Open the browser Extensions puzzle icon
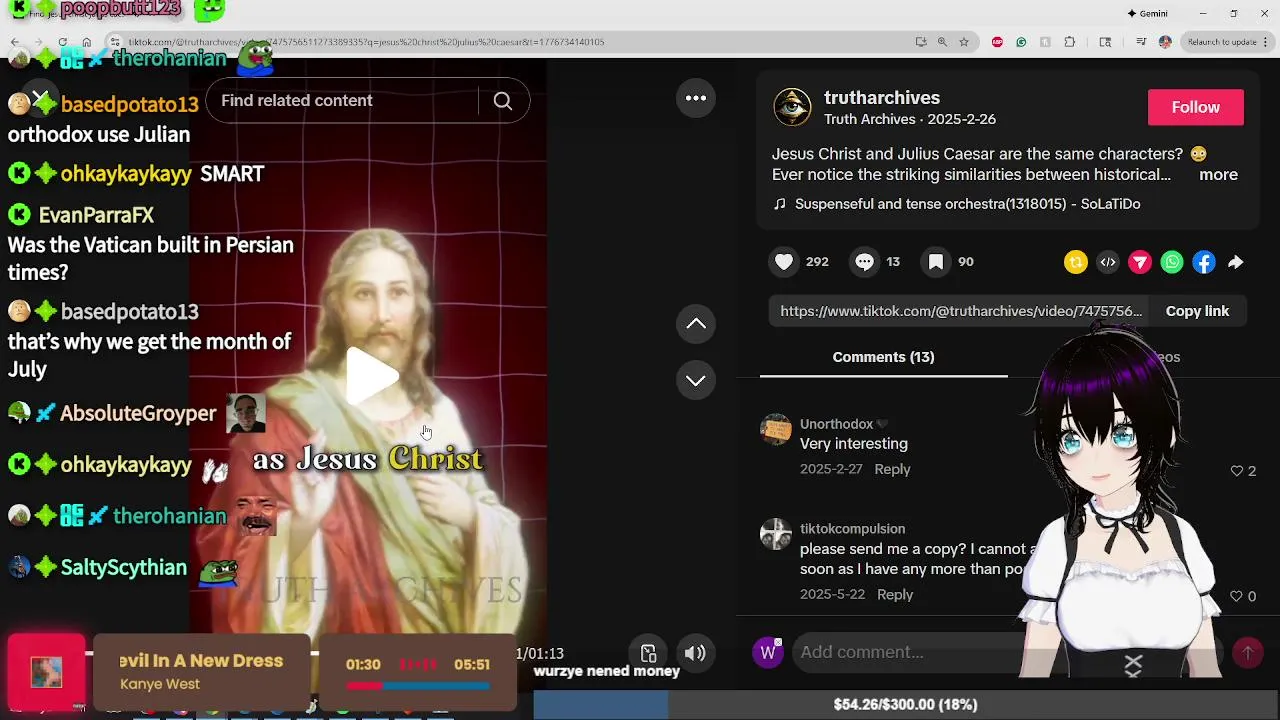Screen dimensions: 1280x720 point(1070,42)
